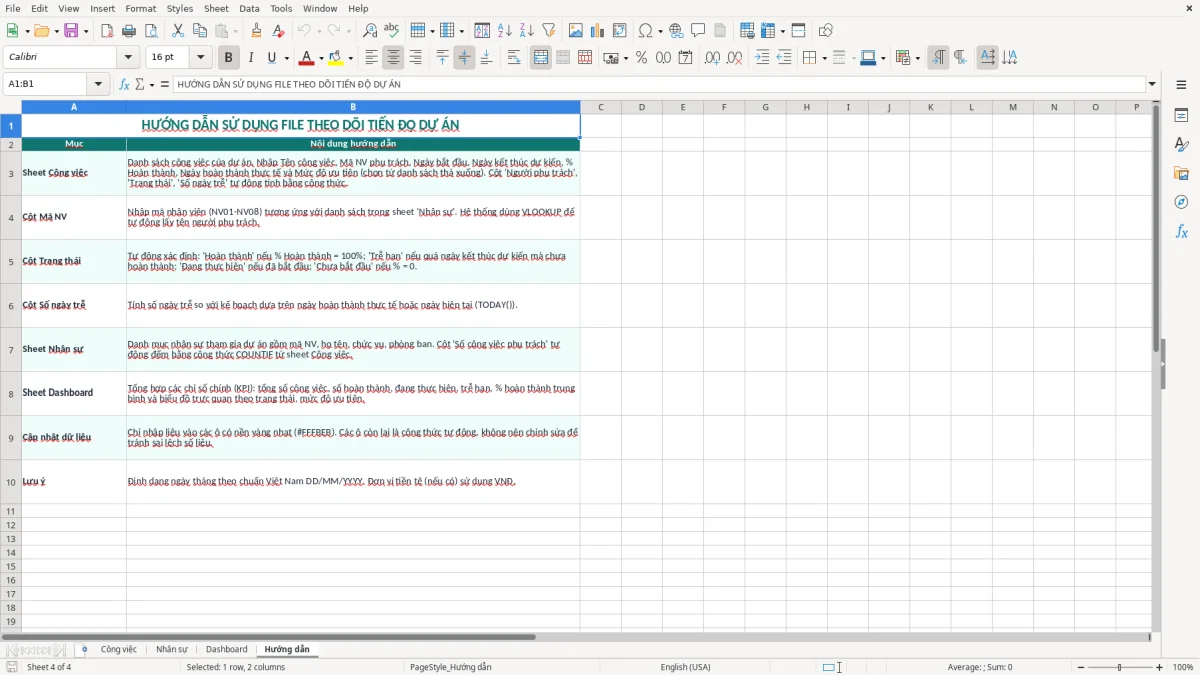Export directly as PDF

[107, 31]
